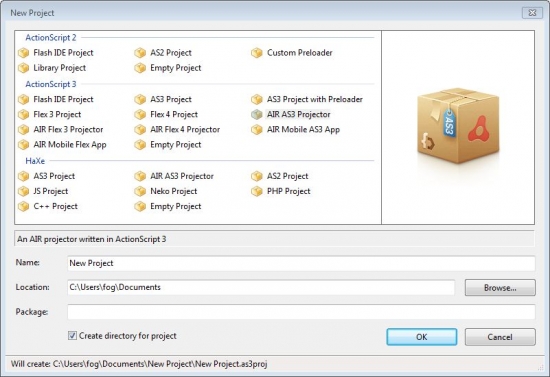
Task: Choose the AS3 Project icon under ActionScript 3
Action: pyautogui.click(x=140, y=100)
